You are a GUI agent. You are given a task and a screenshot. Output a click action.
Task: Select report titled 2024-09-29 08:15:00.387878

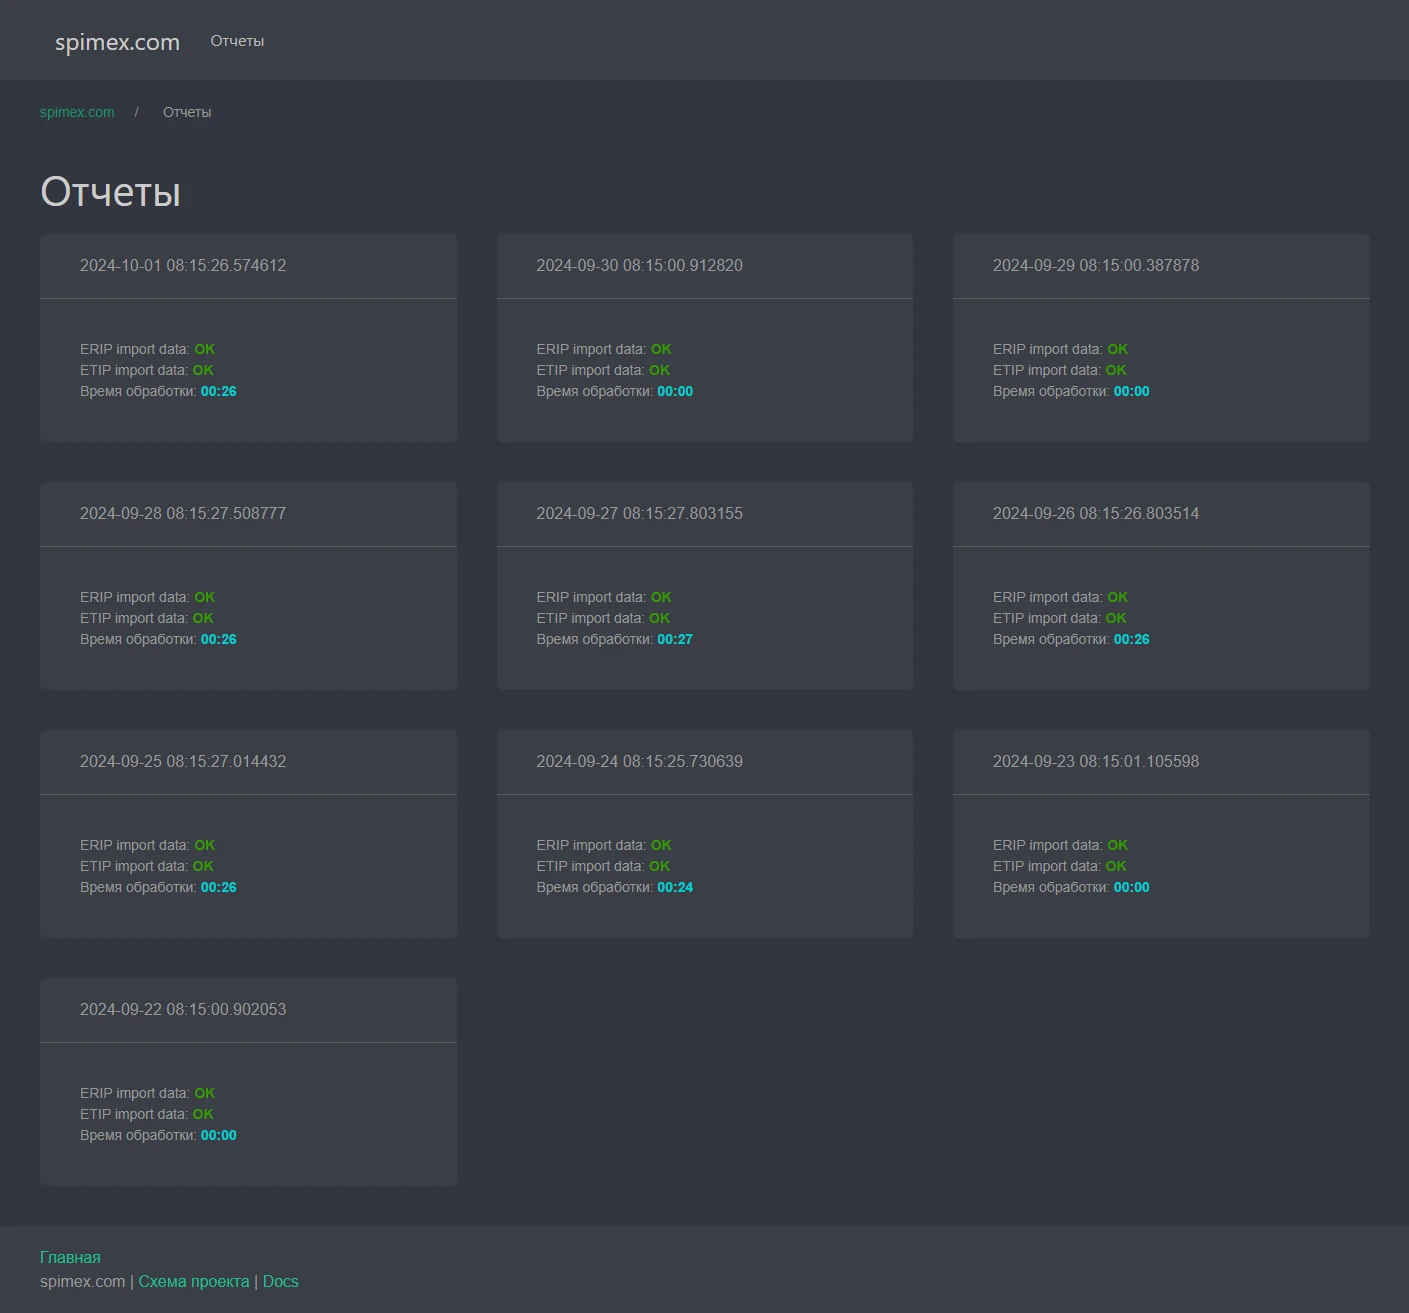pyautogui.click(x=1095, y=265)
